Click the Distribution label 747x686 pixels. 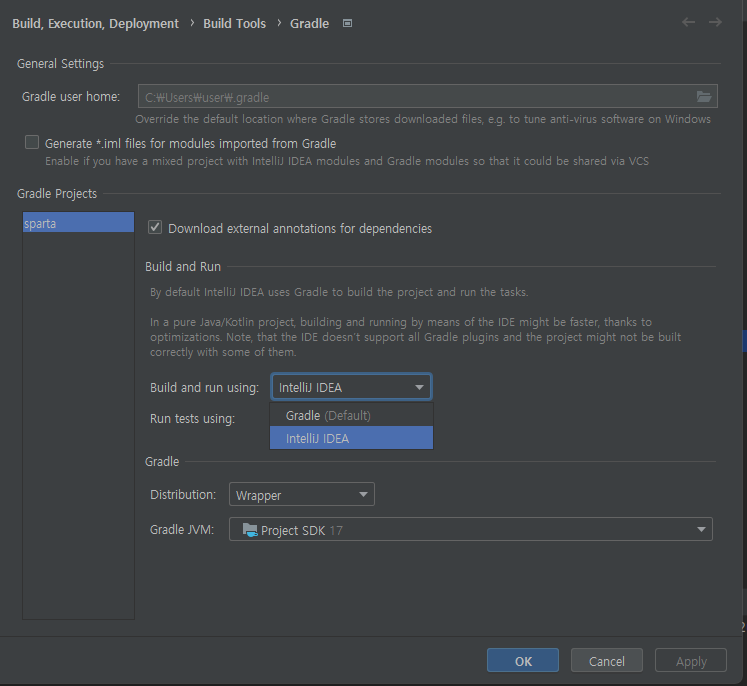tap(183, 494)
